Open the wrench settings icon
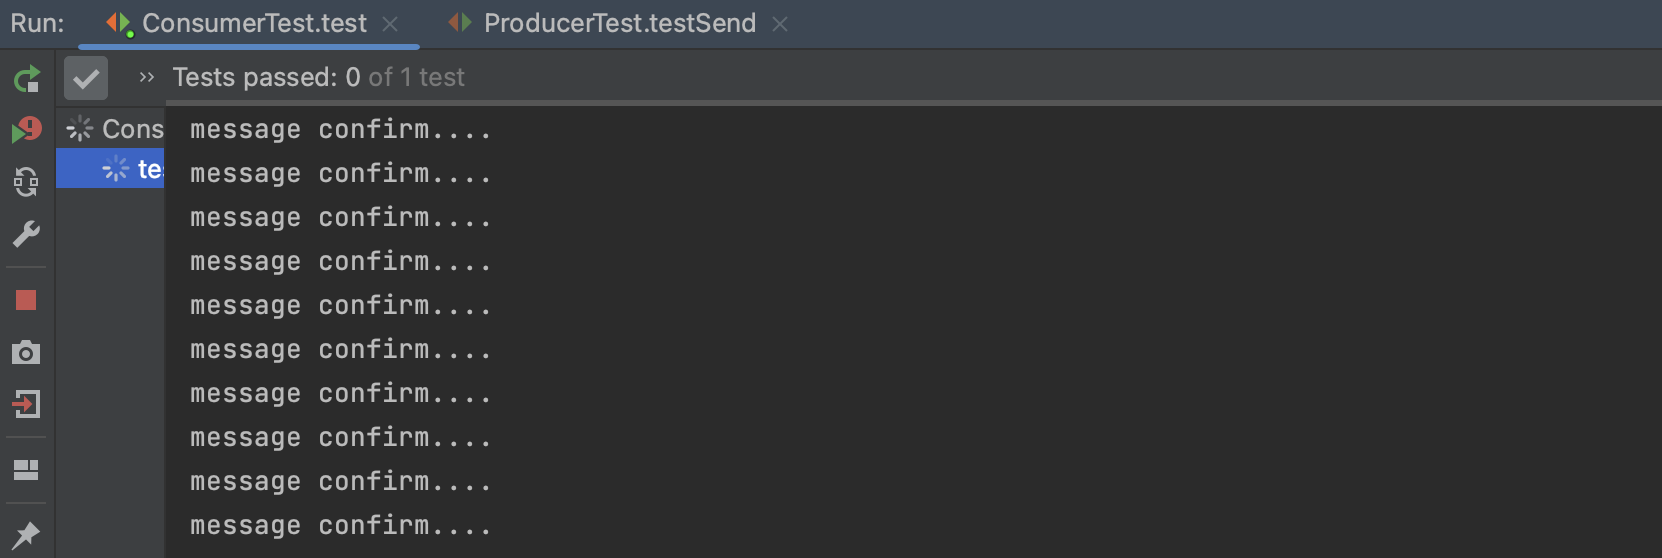 27,234
